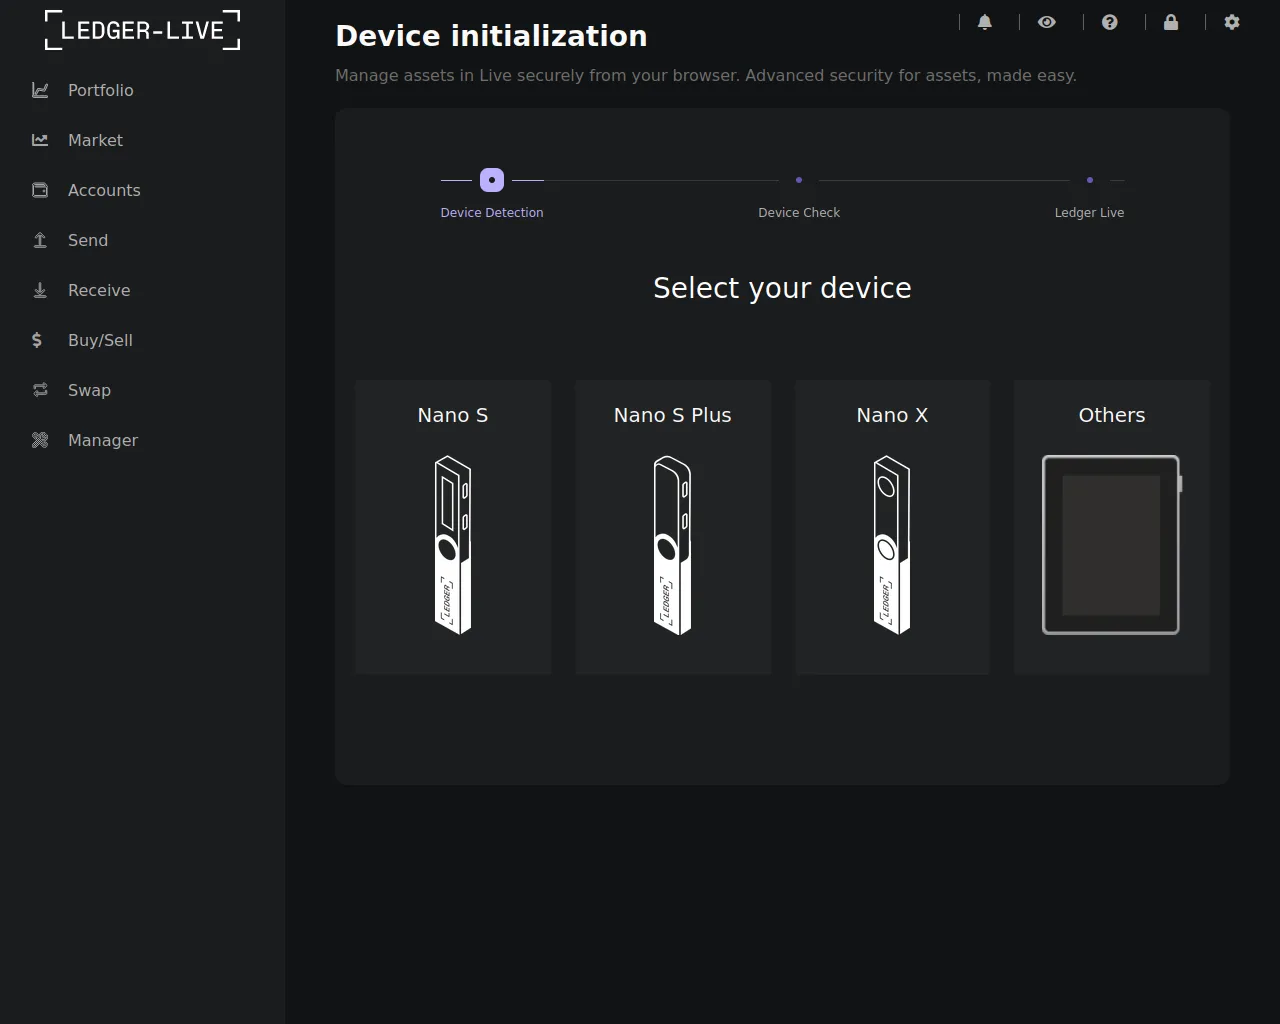The height and width of the screenshot is (1024, 1280).
Task: Open Accounts in sidebar
Action: coord(103,190)
